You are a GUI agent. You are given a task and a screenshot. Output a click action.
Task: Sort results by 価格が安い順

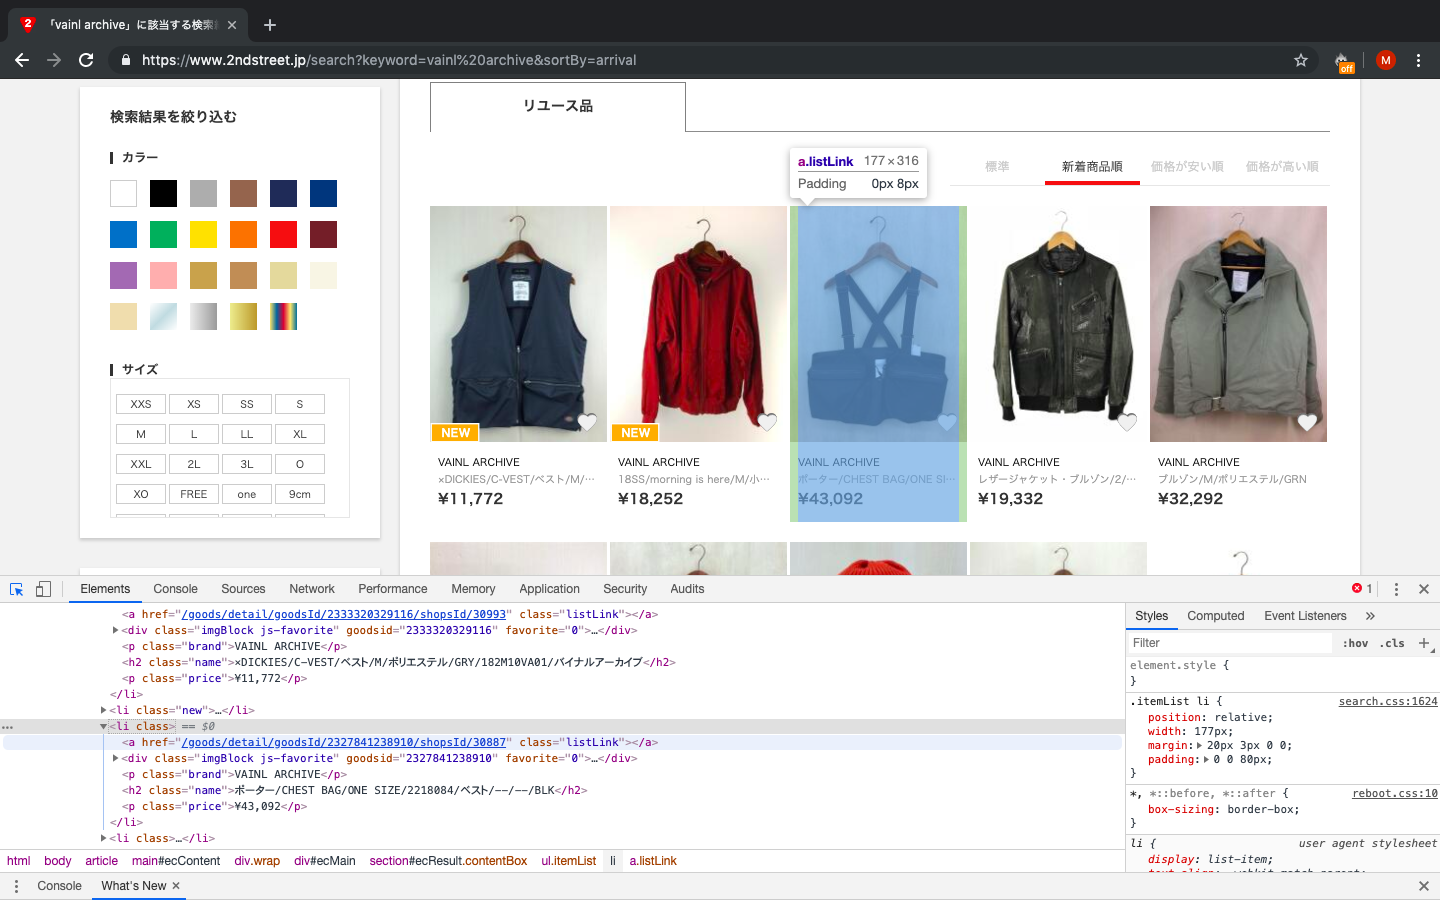1187,167
